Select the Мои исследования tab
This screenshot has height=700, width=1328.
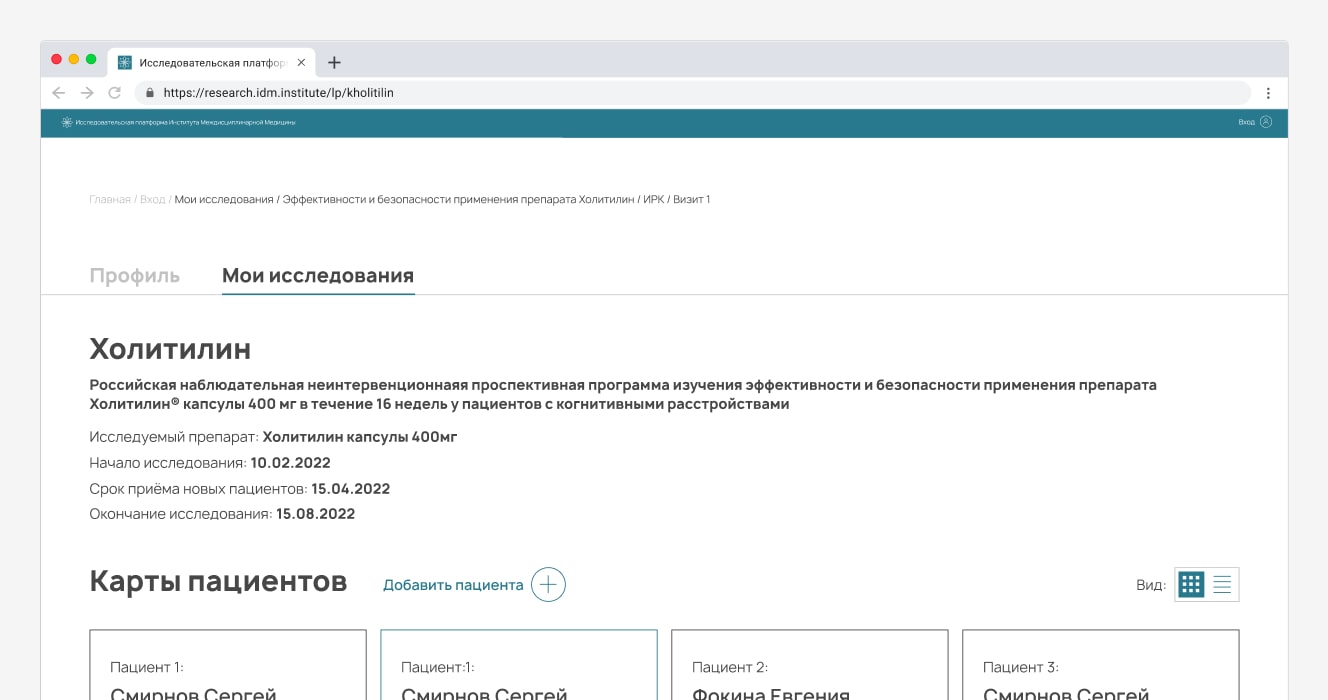[318, 276]
